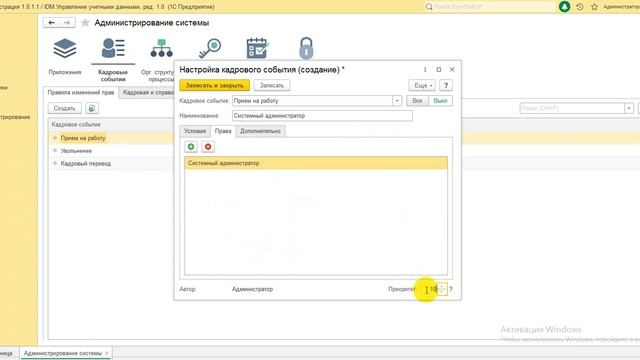Open the Кадровые события section icon

click(x=113, y=49)
